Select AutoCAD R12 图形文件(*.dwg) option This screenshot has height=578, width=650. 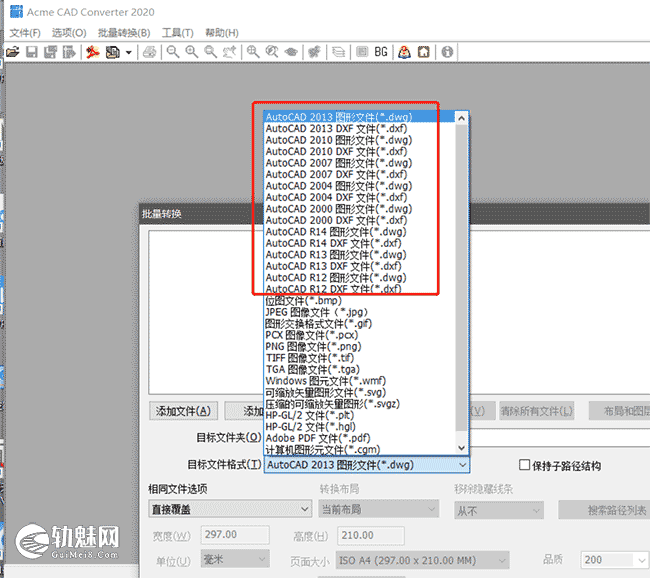[x=359, y=277]
